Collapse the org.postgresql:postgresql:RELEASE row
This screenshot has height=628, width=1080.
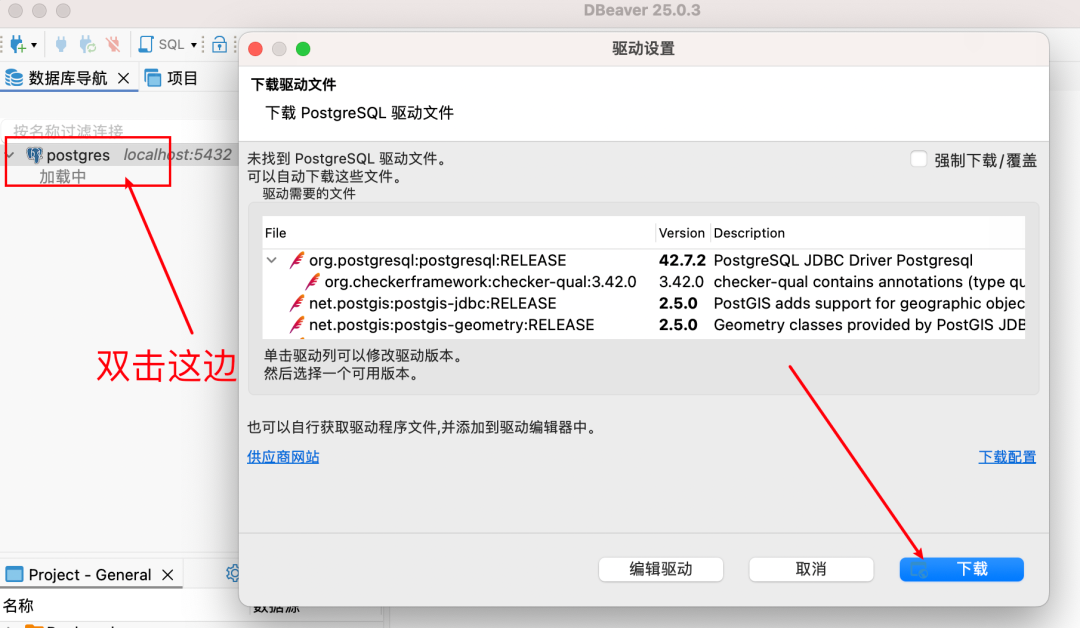click(272, 260)
